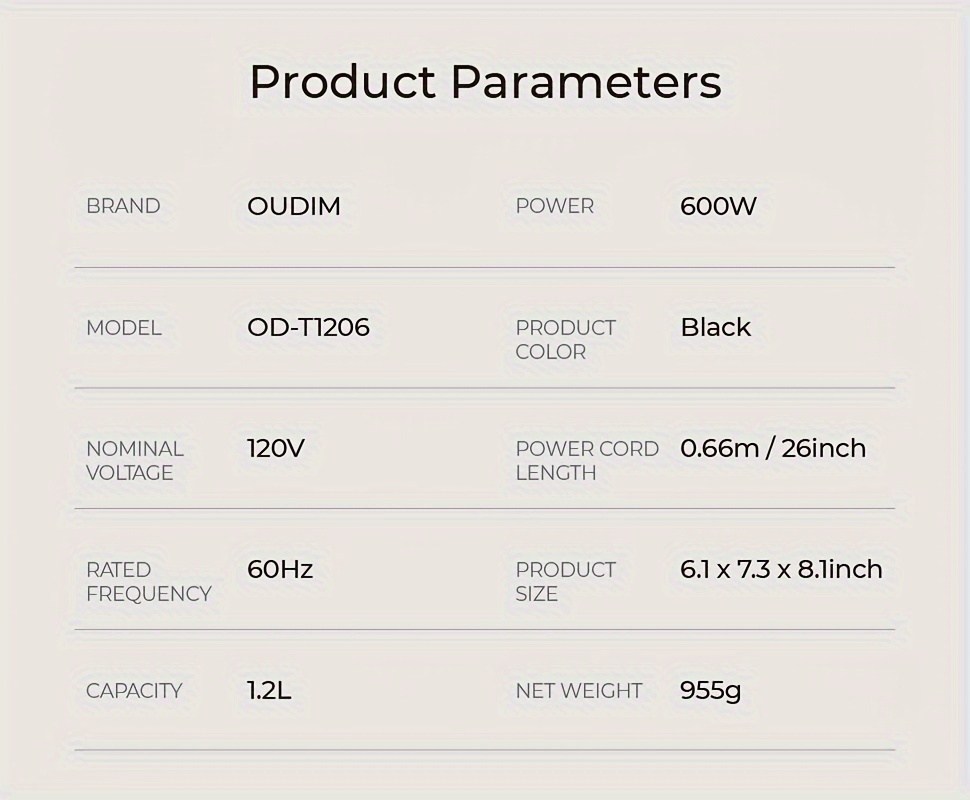Click the 60Hz frequency value
Screen dimensions: 970x800
[x=280, y=569]
